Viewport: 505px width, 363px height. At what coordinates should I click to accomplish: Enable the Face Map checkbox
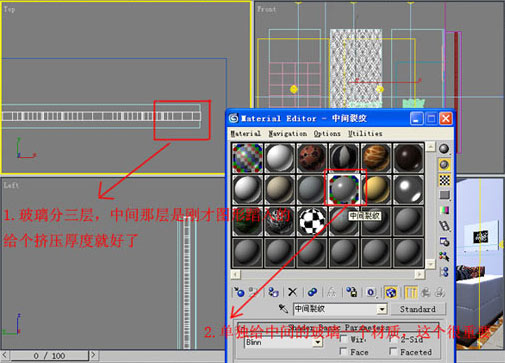[x=343, y=351]
